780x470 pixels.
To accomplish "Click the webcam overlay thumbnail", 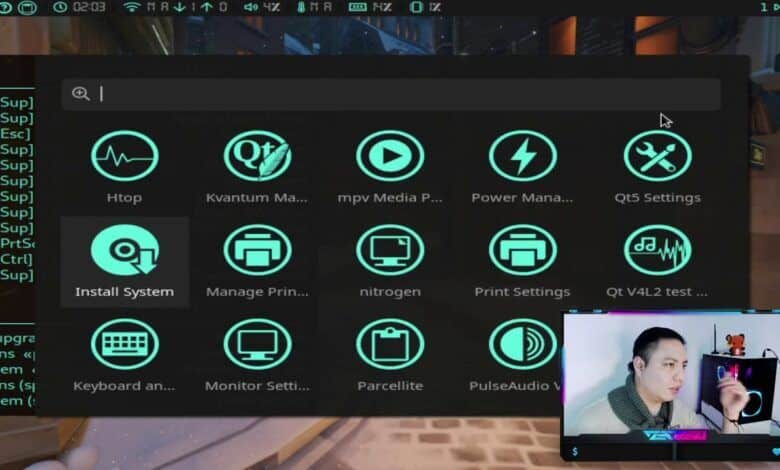I will tap(671, 385).
